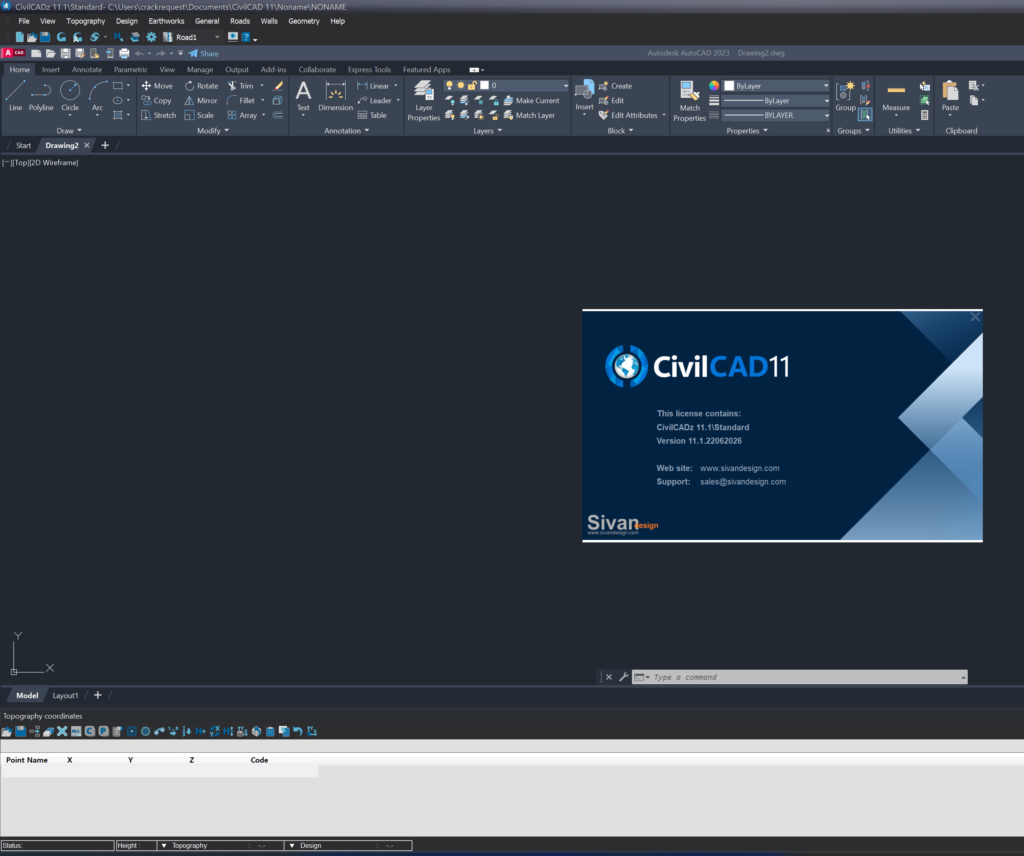Screen dimensions: 1024x856
Task: Click Create block button
Action: point(615,86)
